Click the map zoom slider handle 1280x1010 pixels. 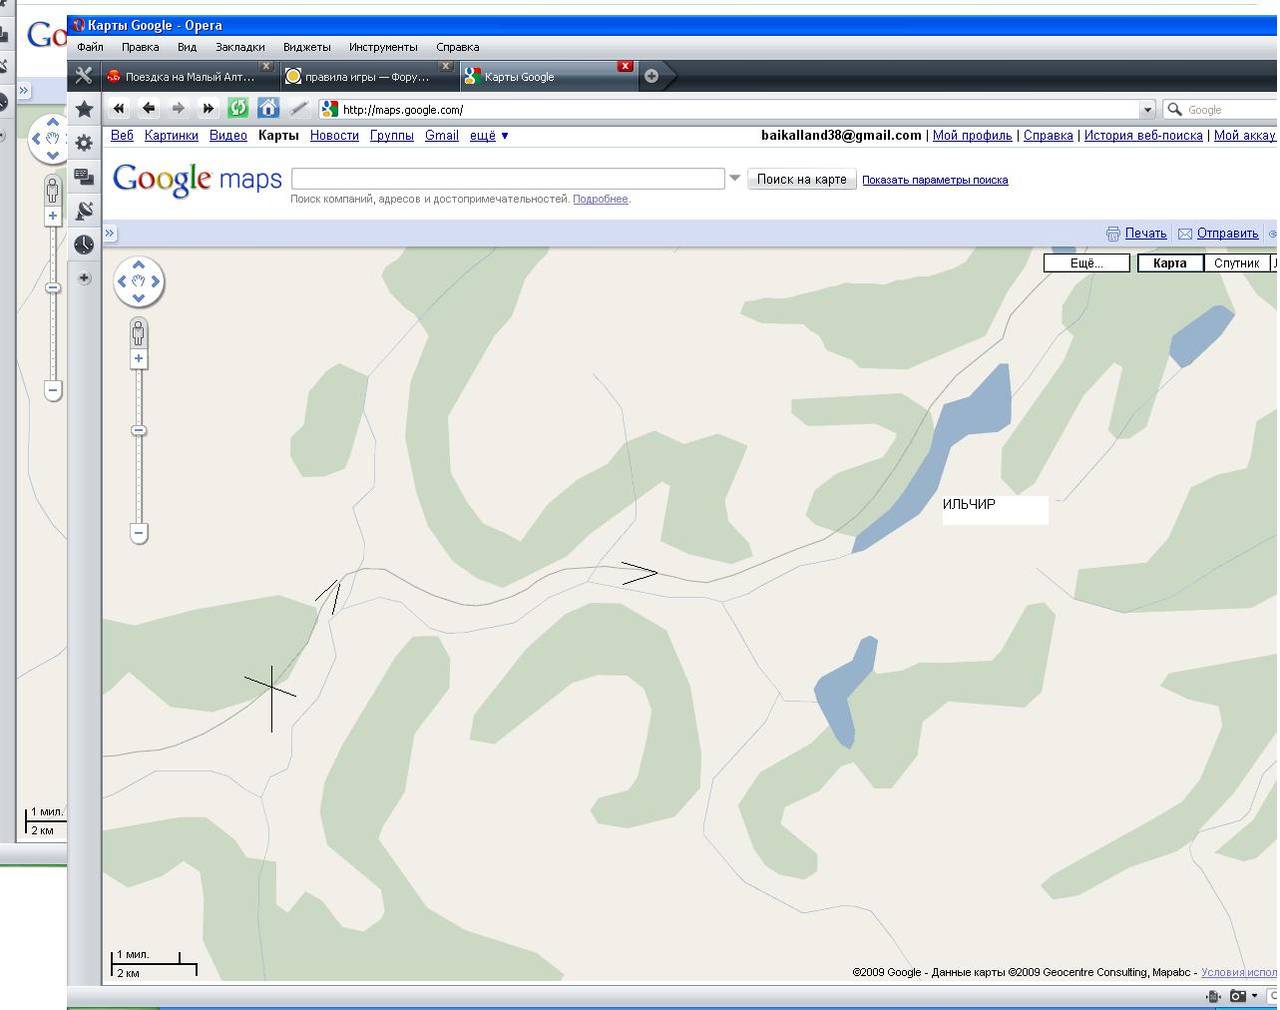coord(139,431)
